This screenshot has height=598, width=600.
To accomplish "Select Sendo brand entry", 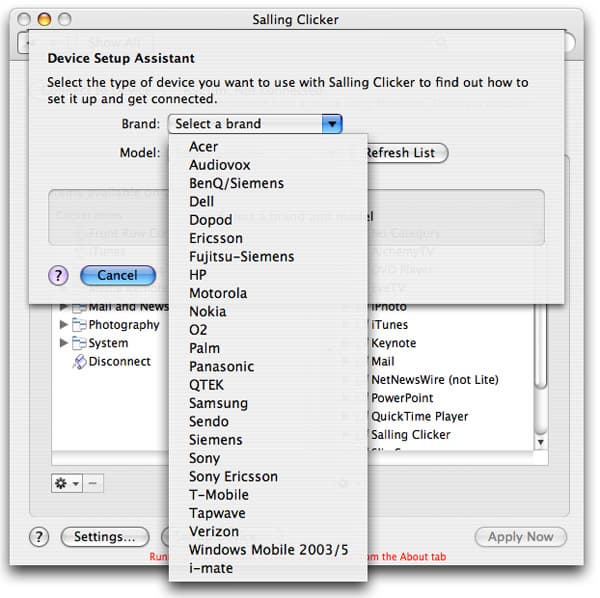I will point(268,422).
